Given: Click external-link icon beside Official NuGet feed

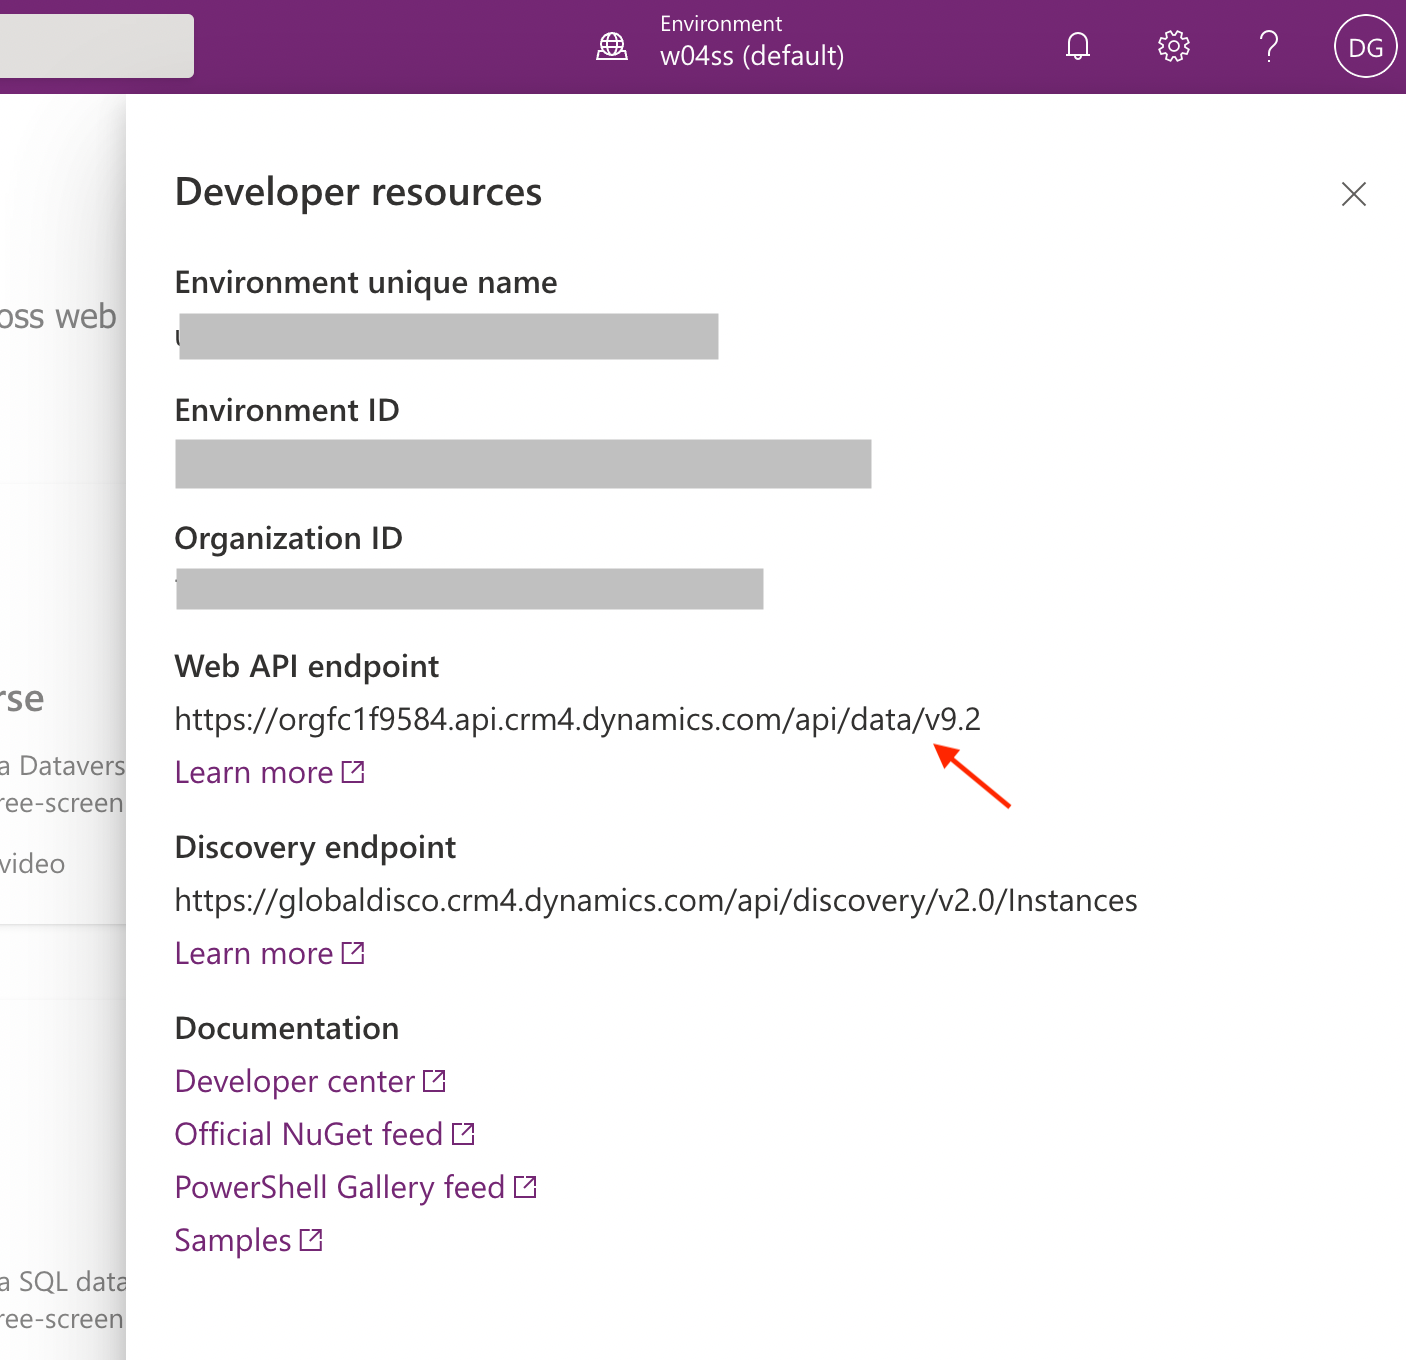Looking at the screenshot, I should [x=463, y=1134].
